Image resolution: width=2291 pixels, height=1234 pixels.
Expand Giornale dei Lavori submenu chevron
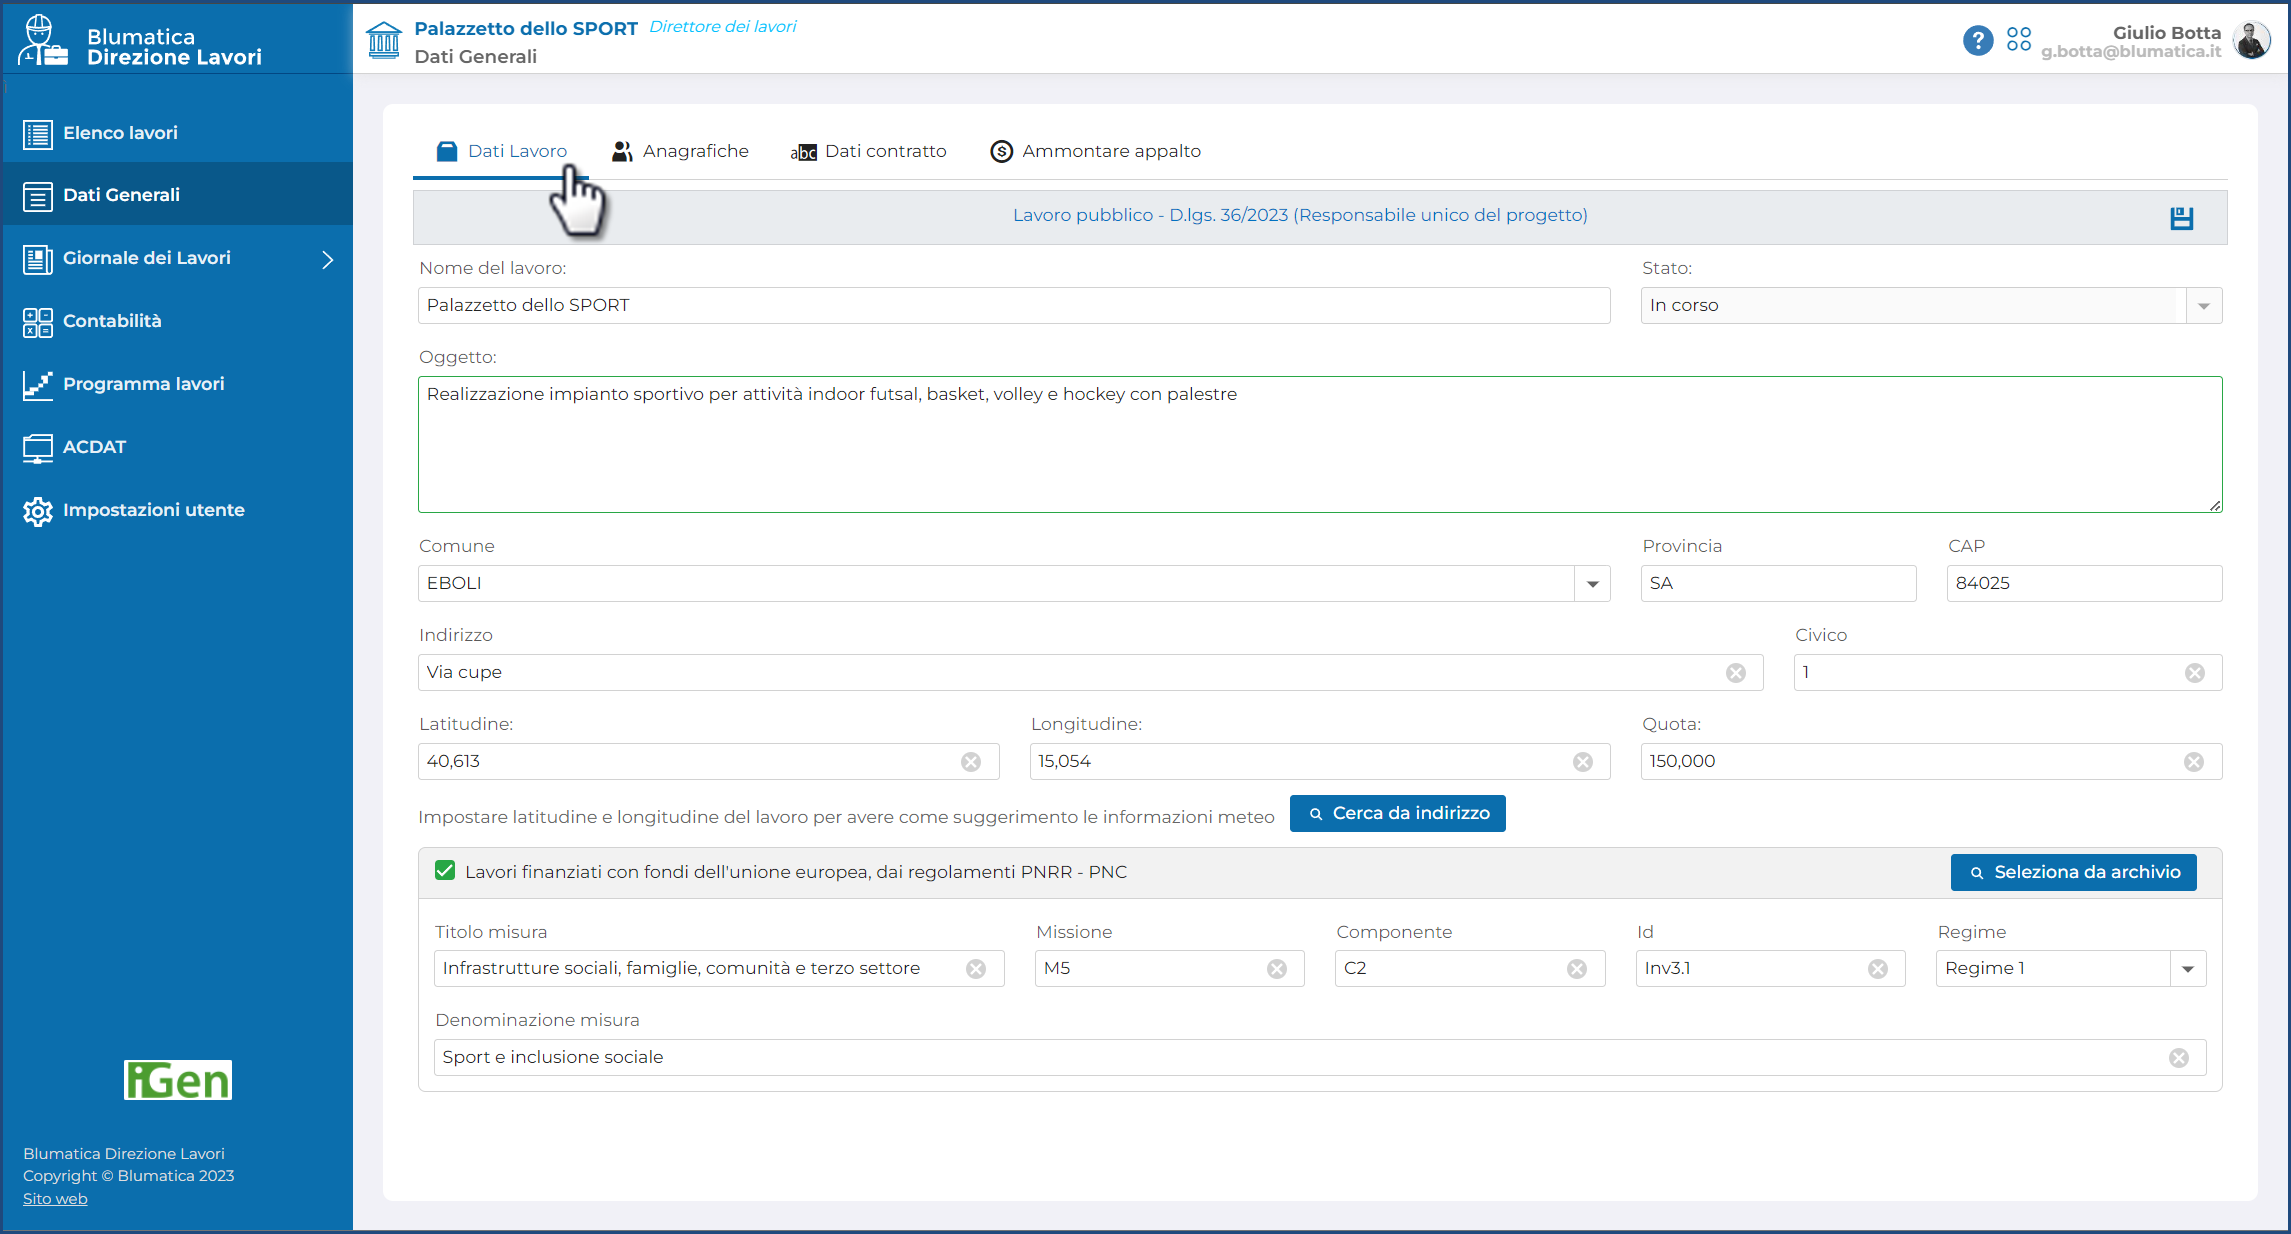[327, 259]
